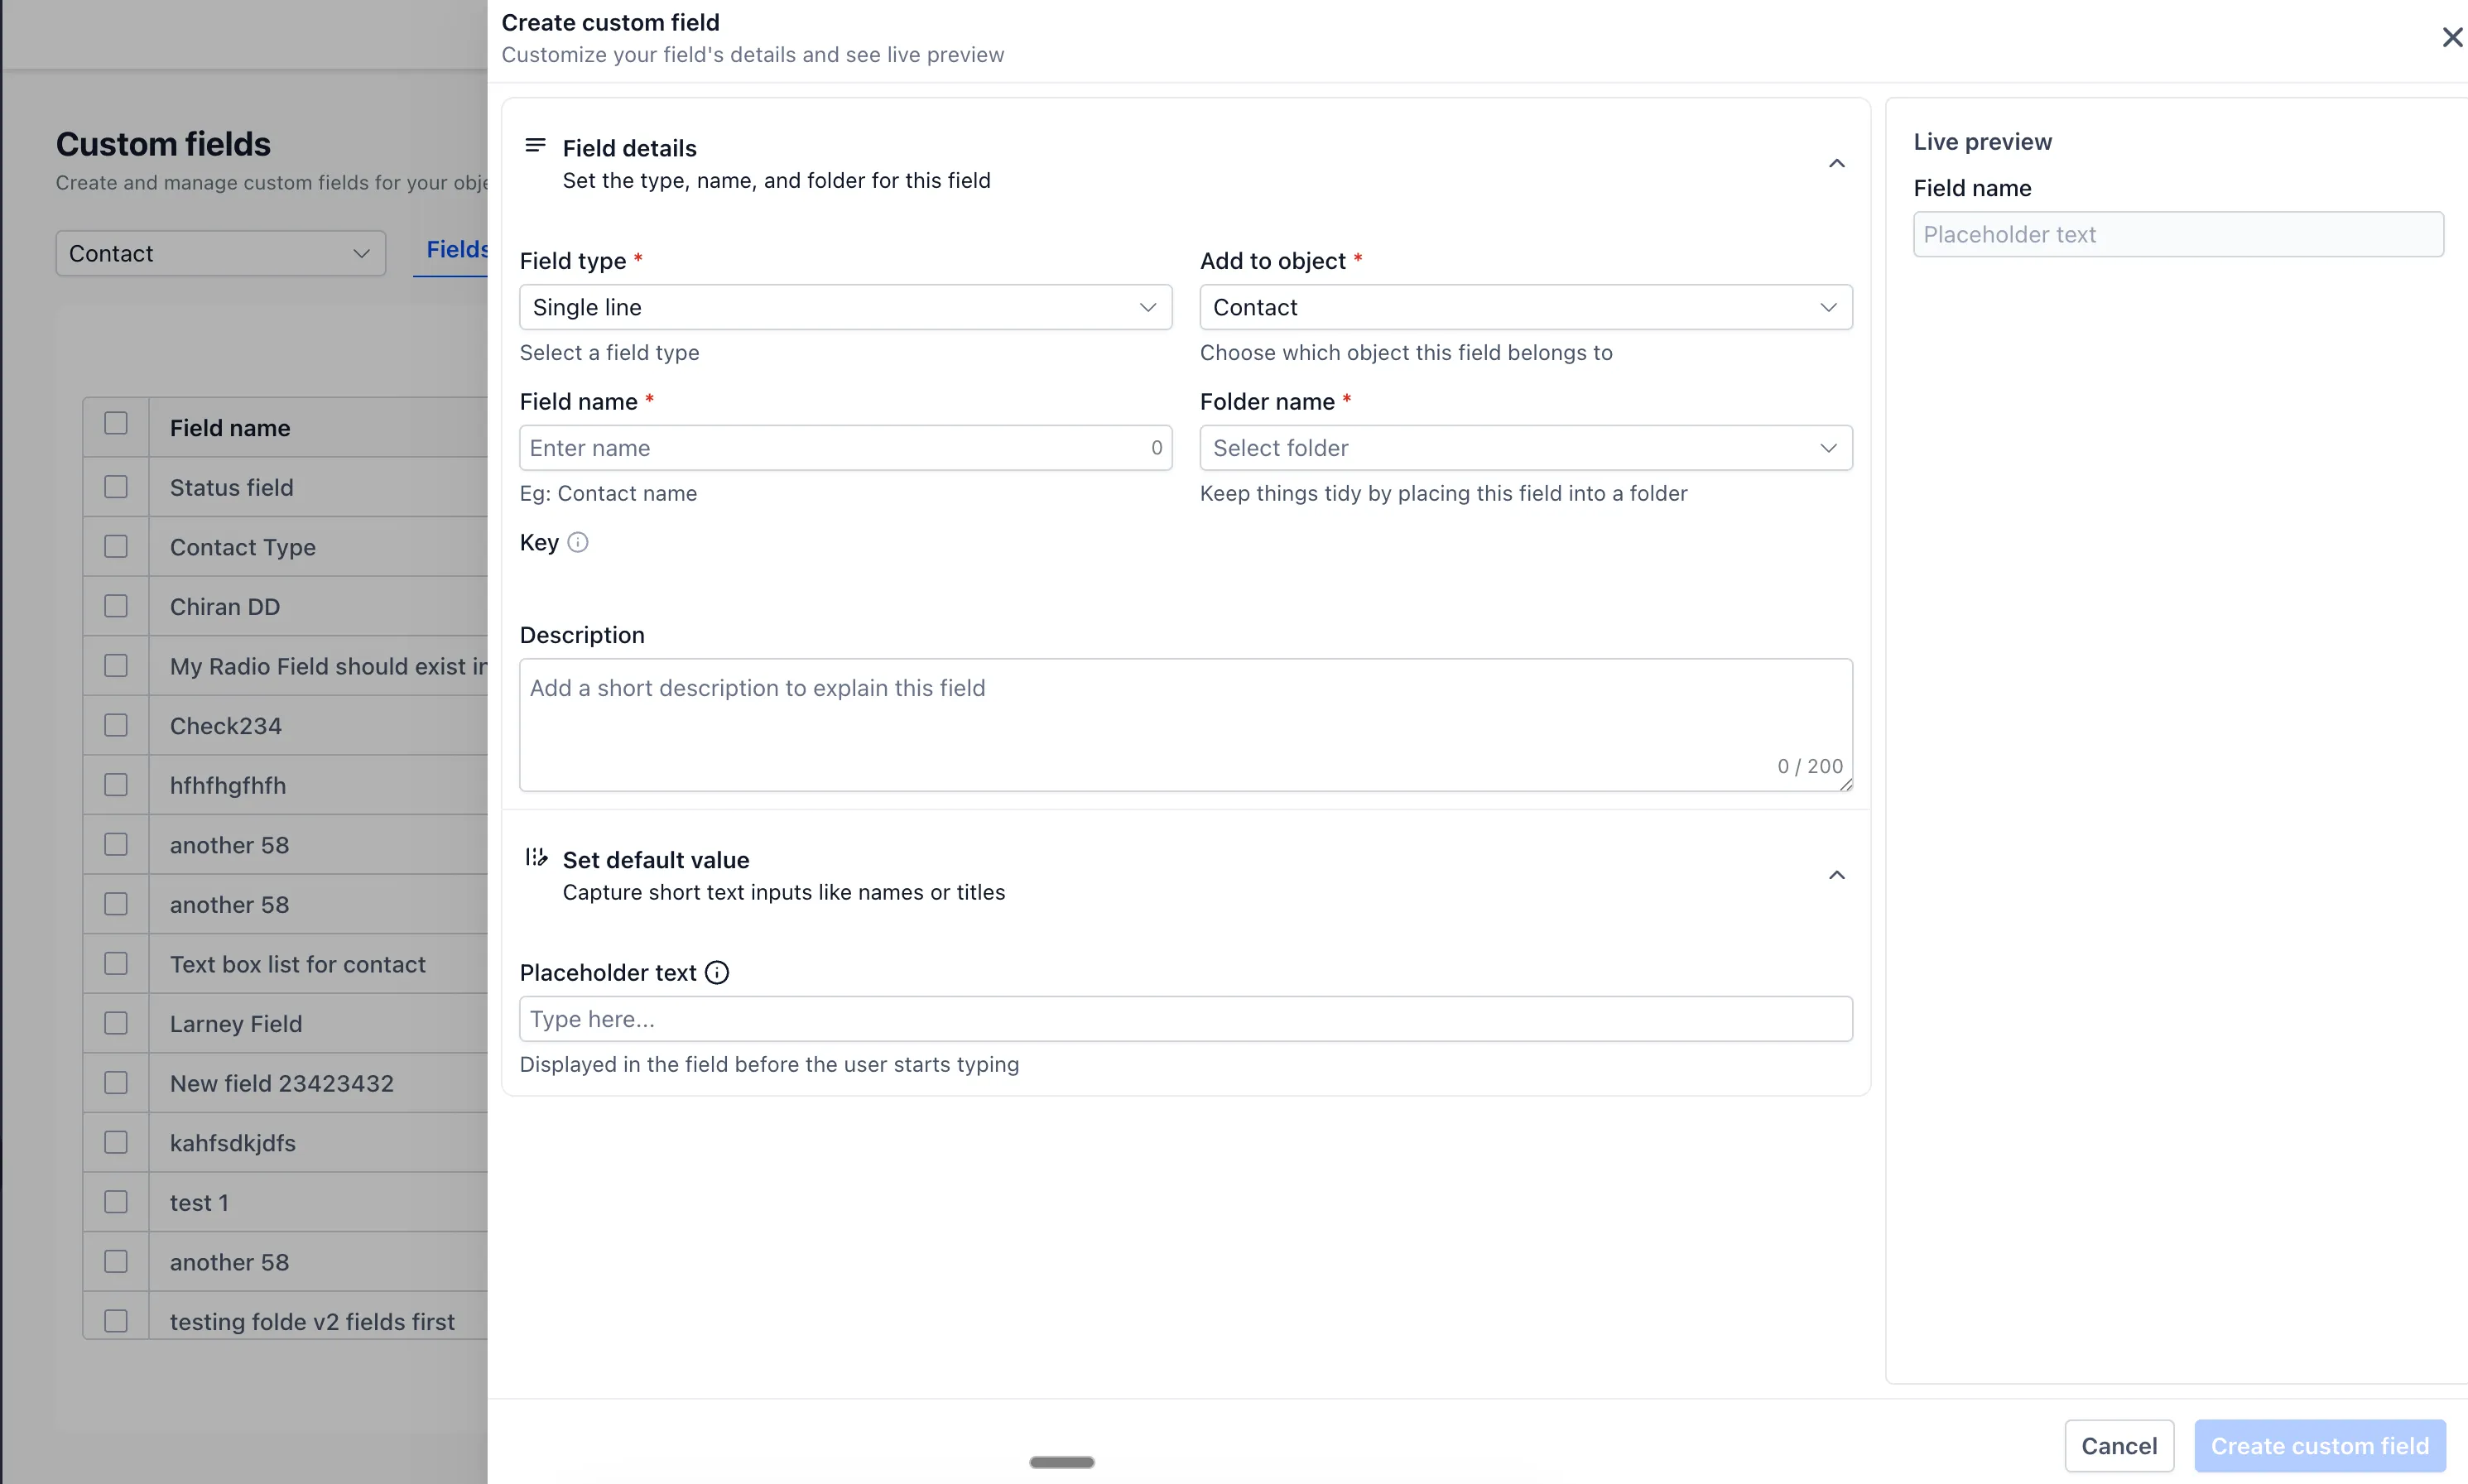2468x1484 pixels.
Task: Collapse the Set default value section
Action: (x=1836, y=875)
